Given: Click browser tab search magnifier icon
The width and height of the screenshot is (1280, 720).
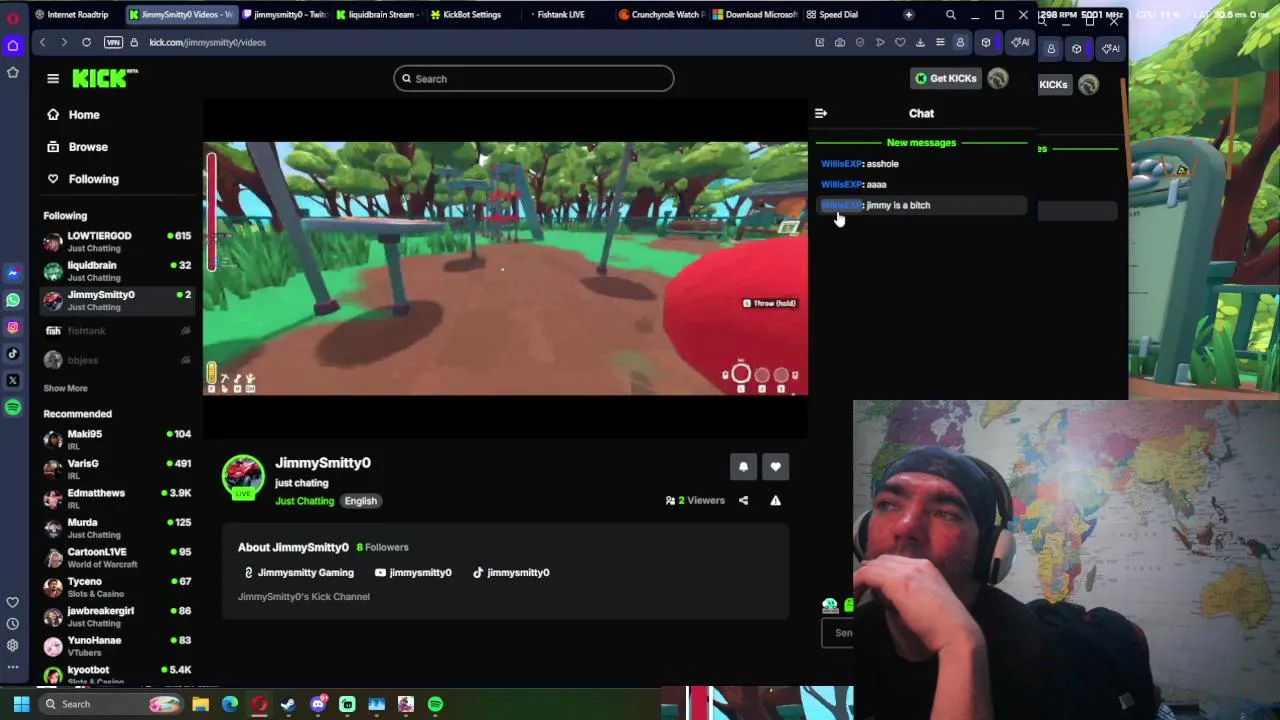Looking at the screenshot, I should (951, 15).
